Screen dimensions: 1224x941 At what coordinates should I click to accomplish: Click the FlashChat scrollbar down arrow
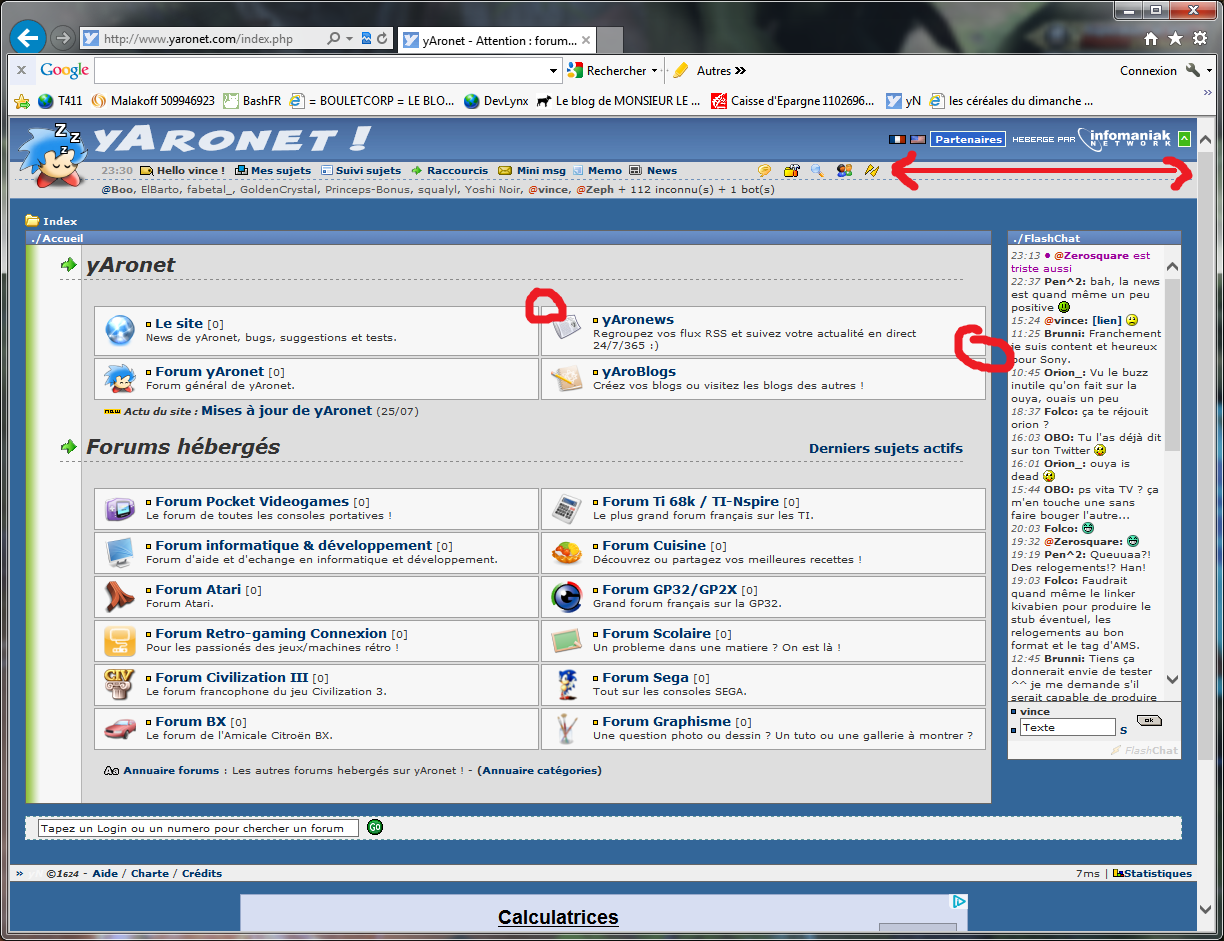(1173, 679)
